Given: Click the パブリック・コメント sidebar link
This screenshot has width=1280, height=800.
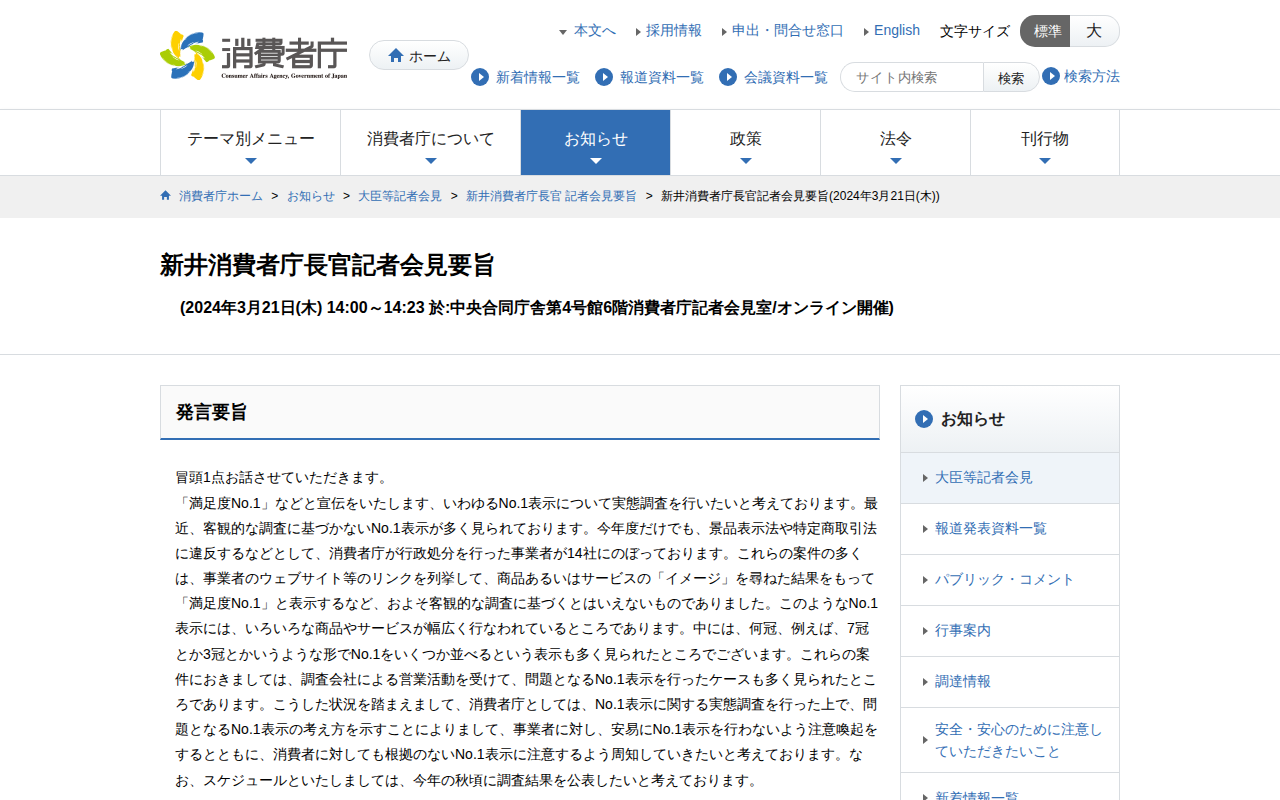Looking at the screenshot, I should 1005,579.
